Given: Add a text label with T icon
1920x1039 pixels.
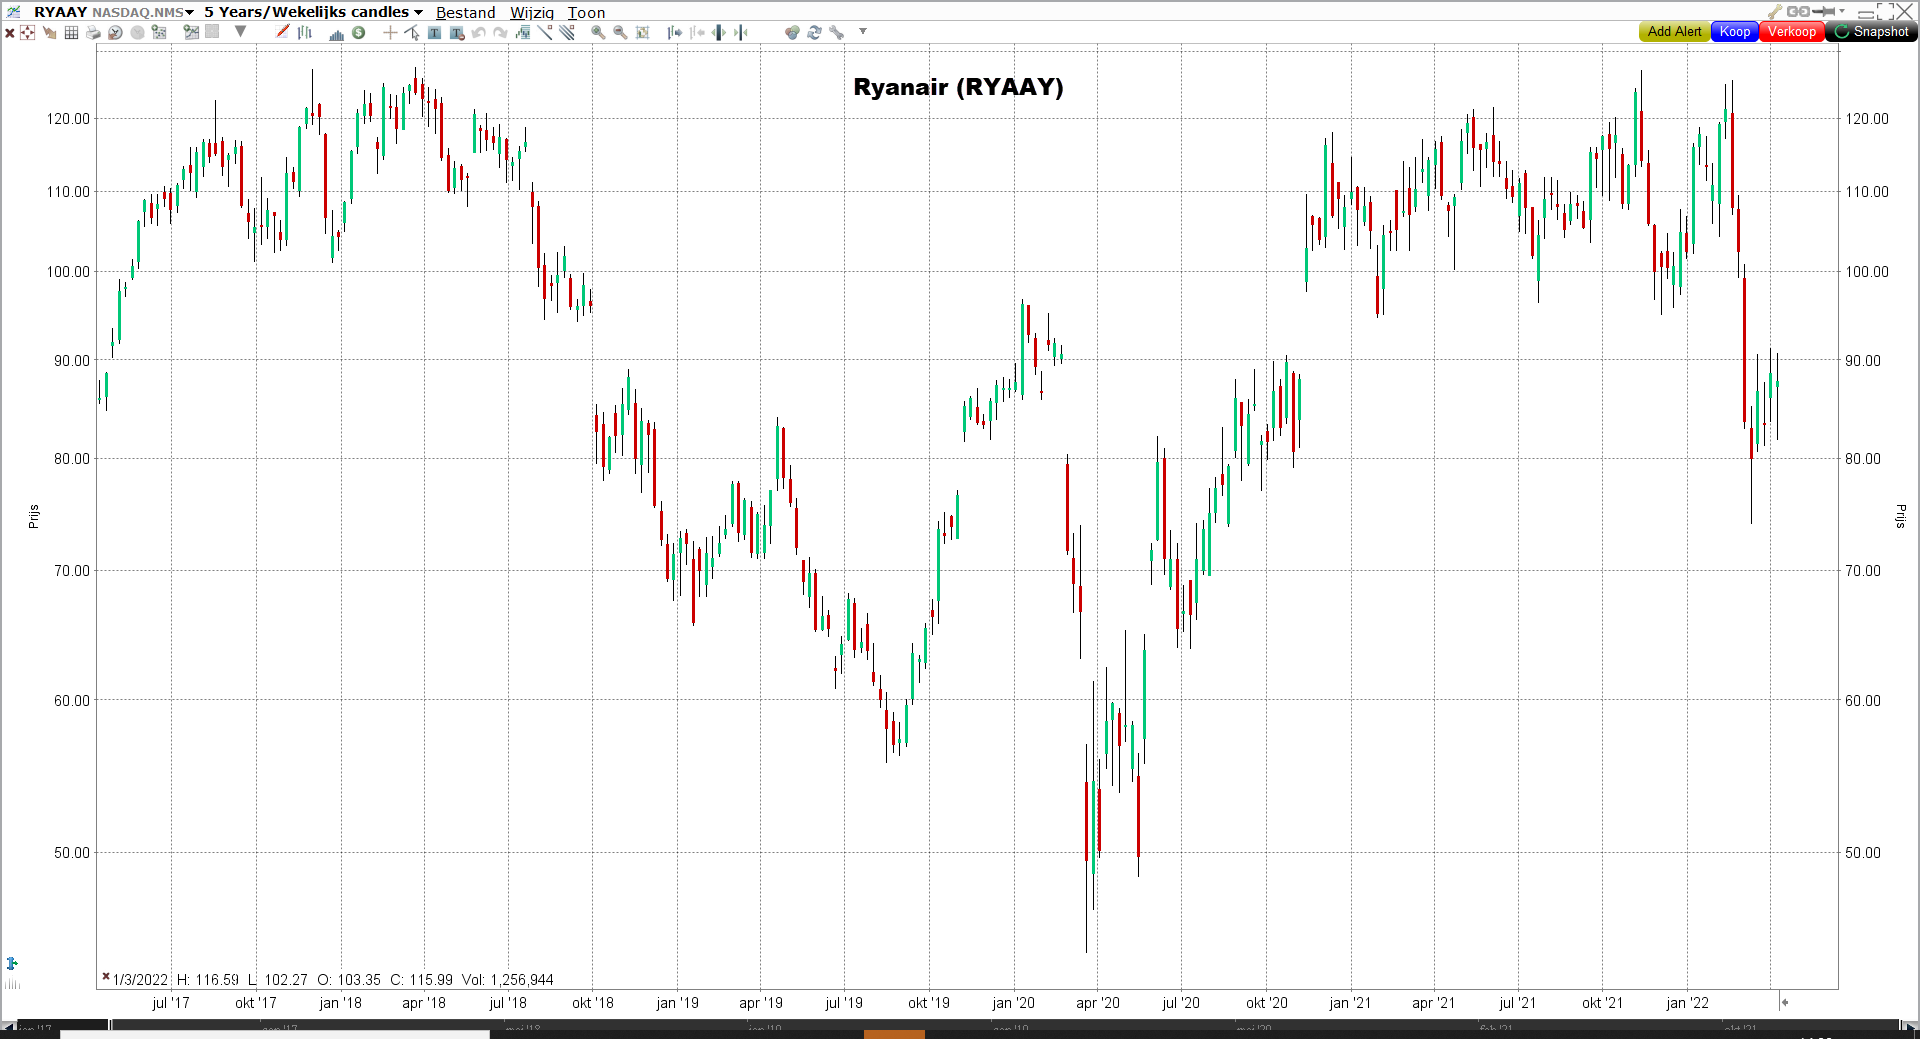Looking at the screenshot, I should (x=434, y=32).
